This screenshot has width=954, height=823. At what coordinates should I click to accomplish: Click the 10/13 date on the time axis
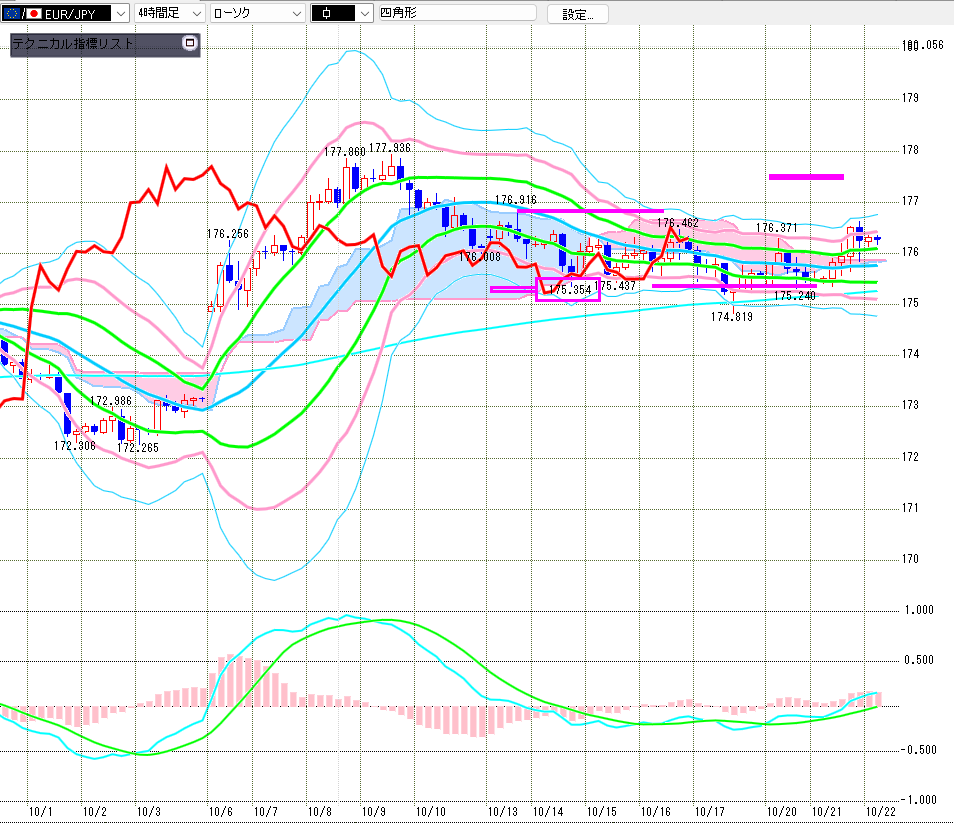click(x=502, y=811)
